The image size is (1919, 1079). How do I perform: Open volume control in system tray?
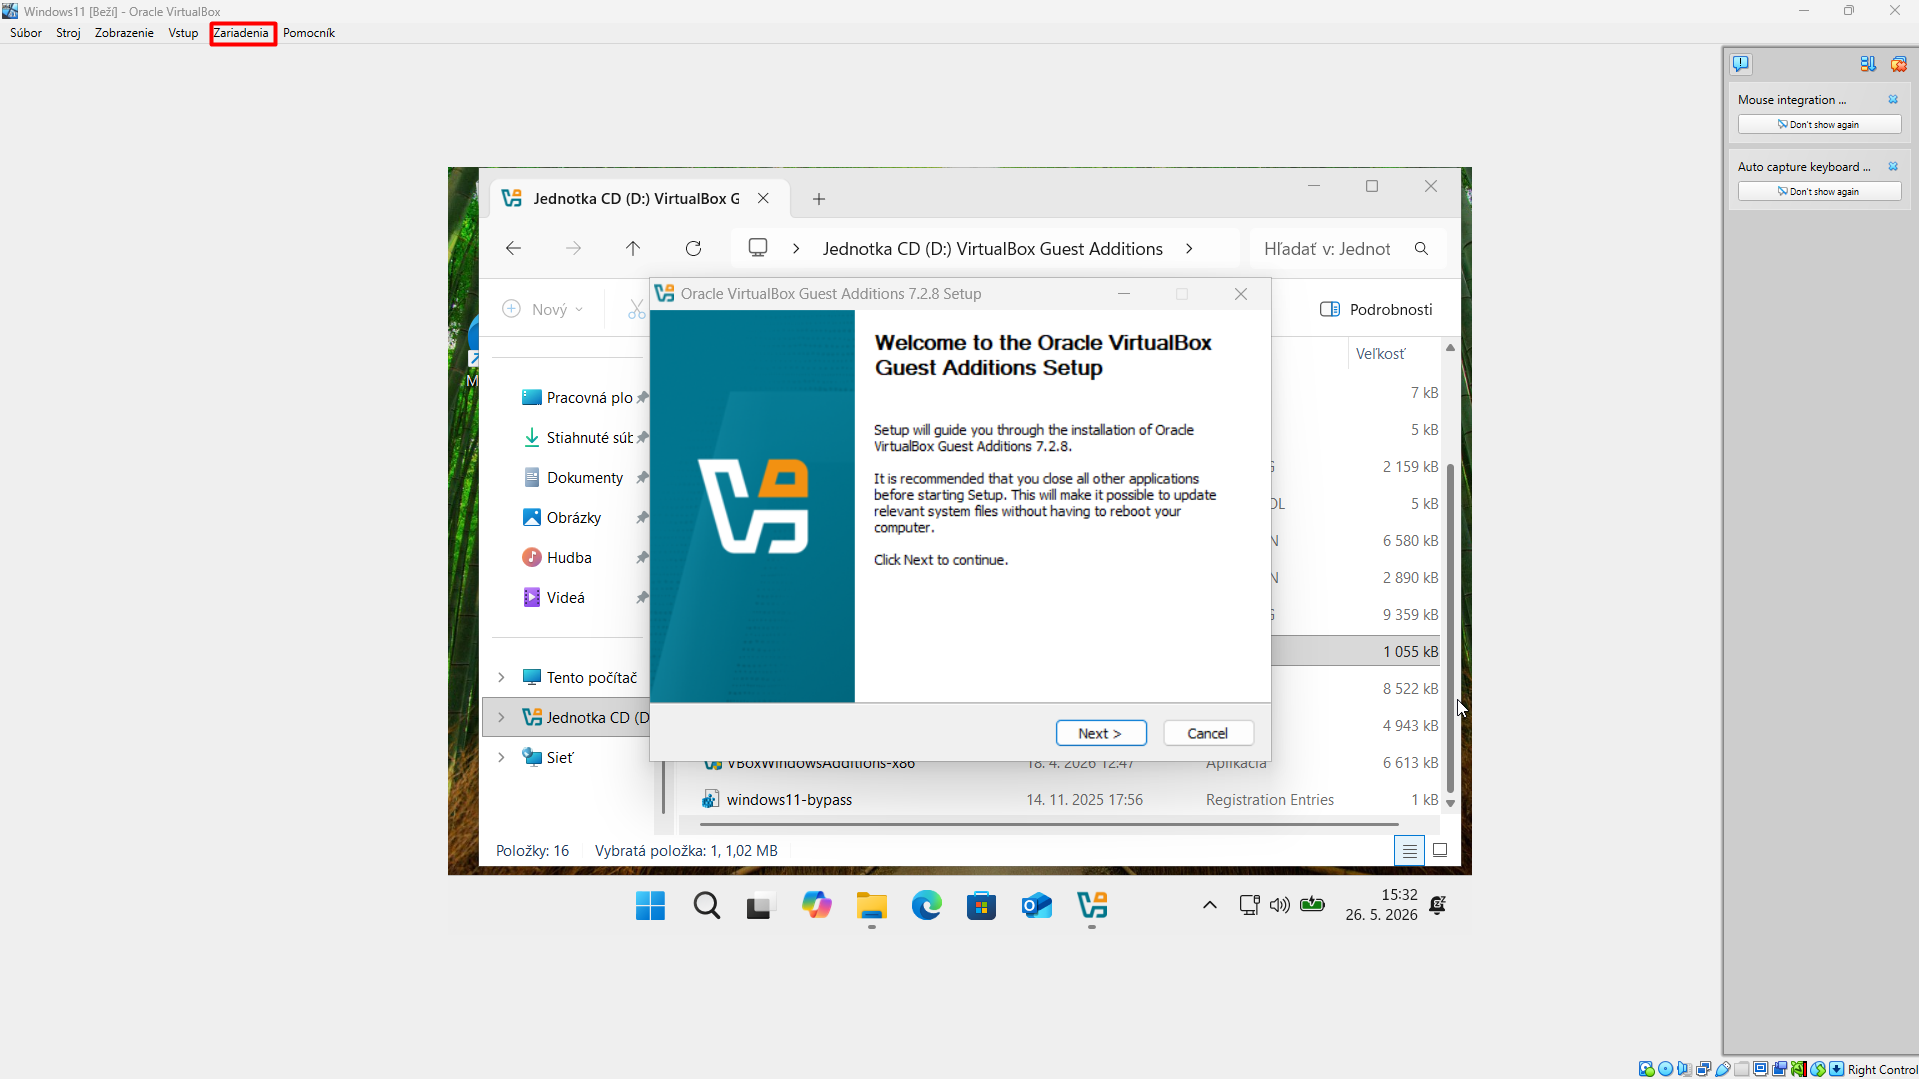tap(1280, 905)
